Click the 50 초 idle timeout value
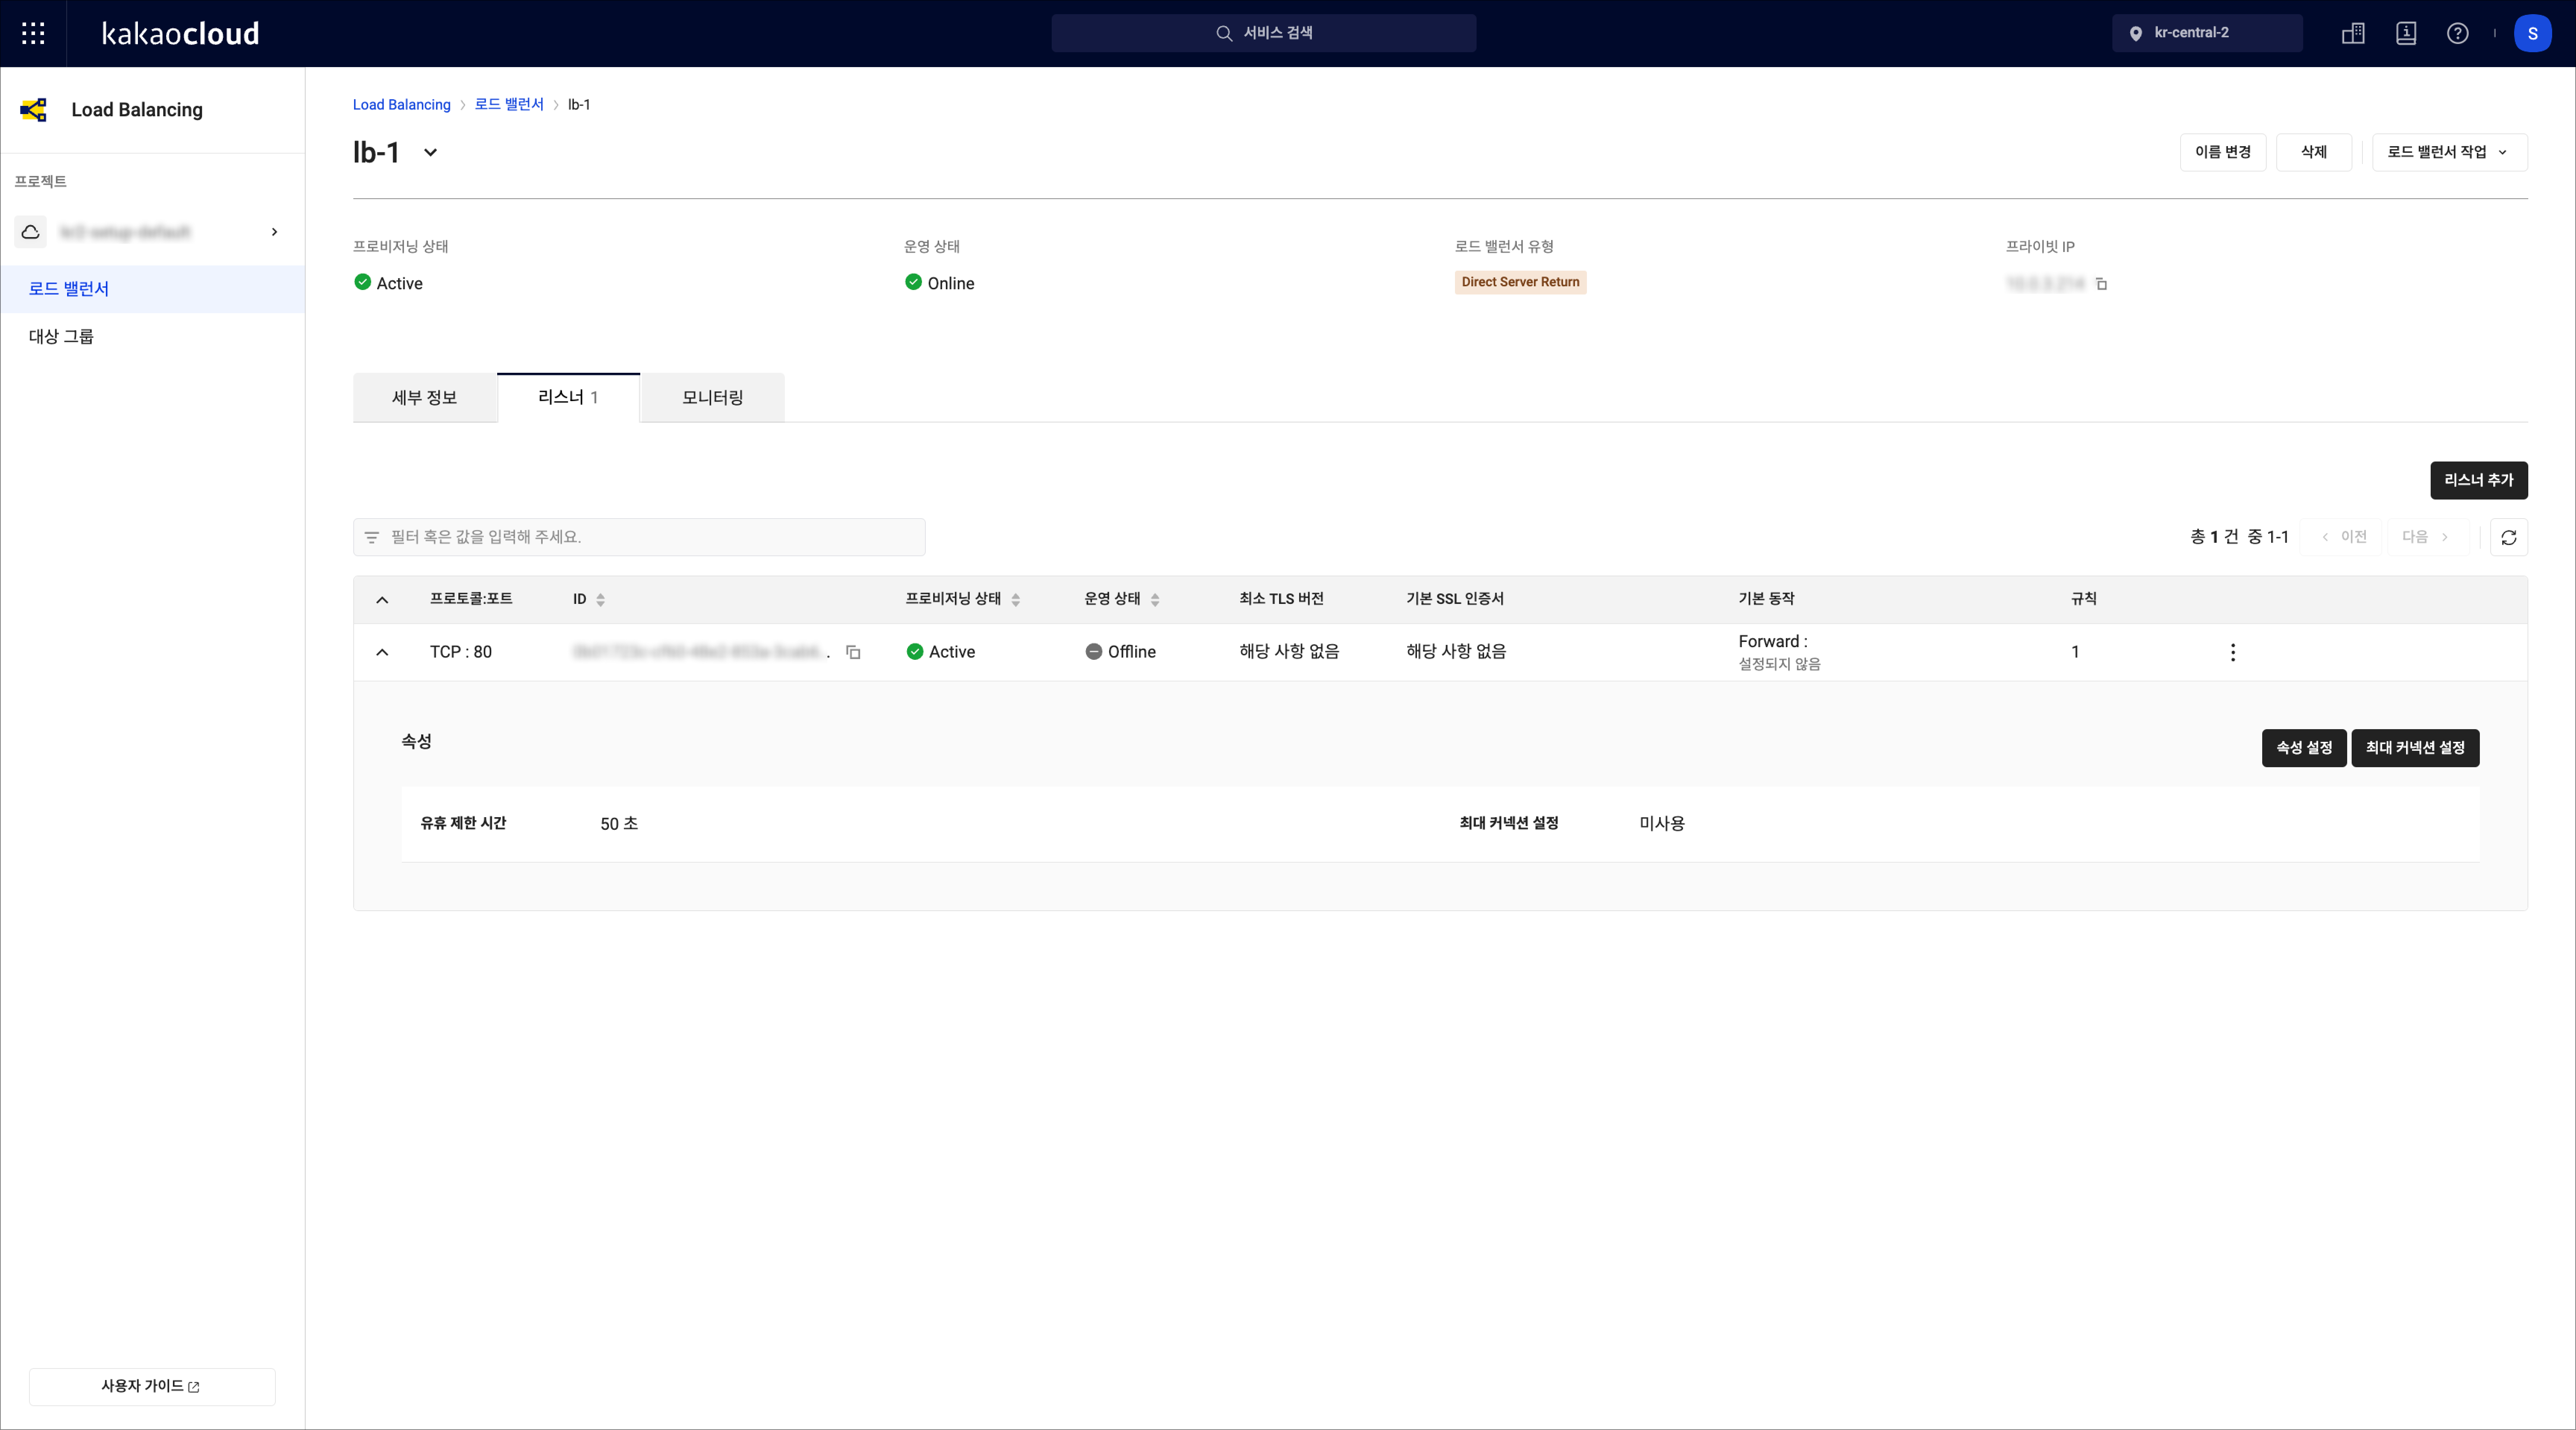This screenshot has height=1430, width=2576. tap(619, 824)
